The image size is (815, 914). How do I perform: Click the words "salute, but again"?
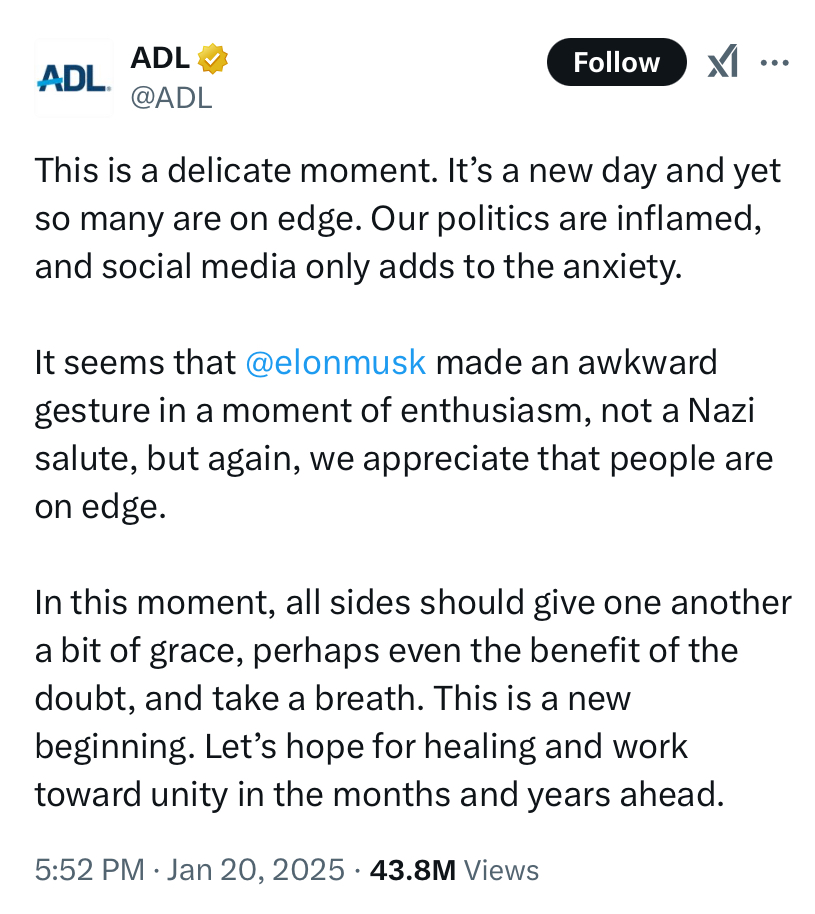coord(165,458)
